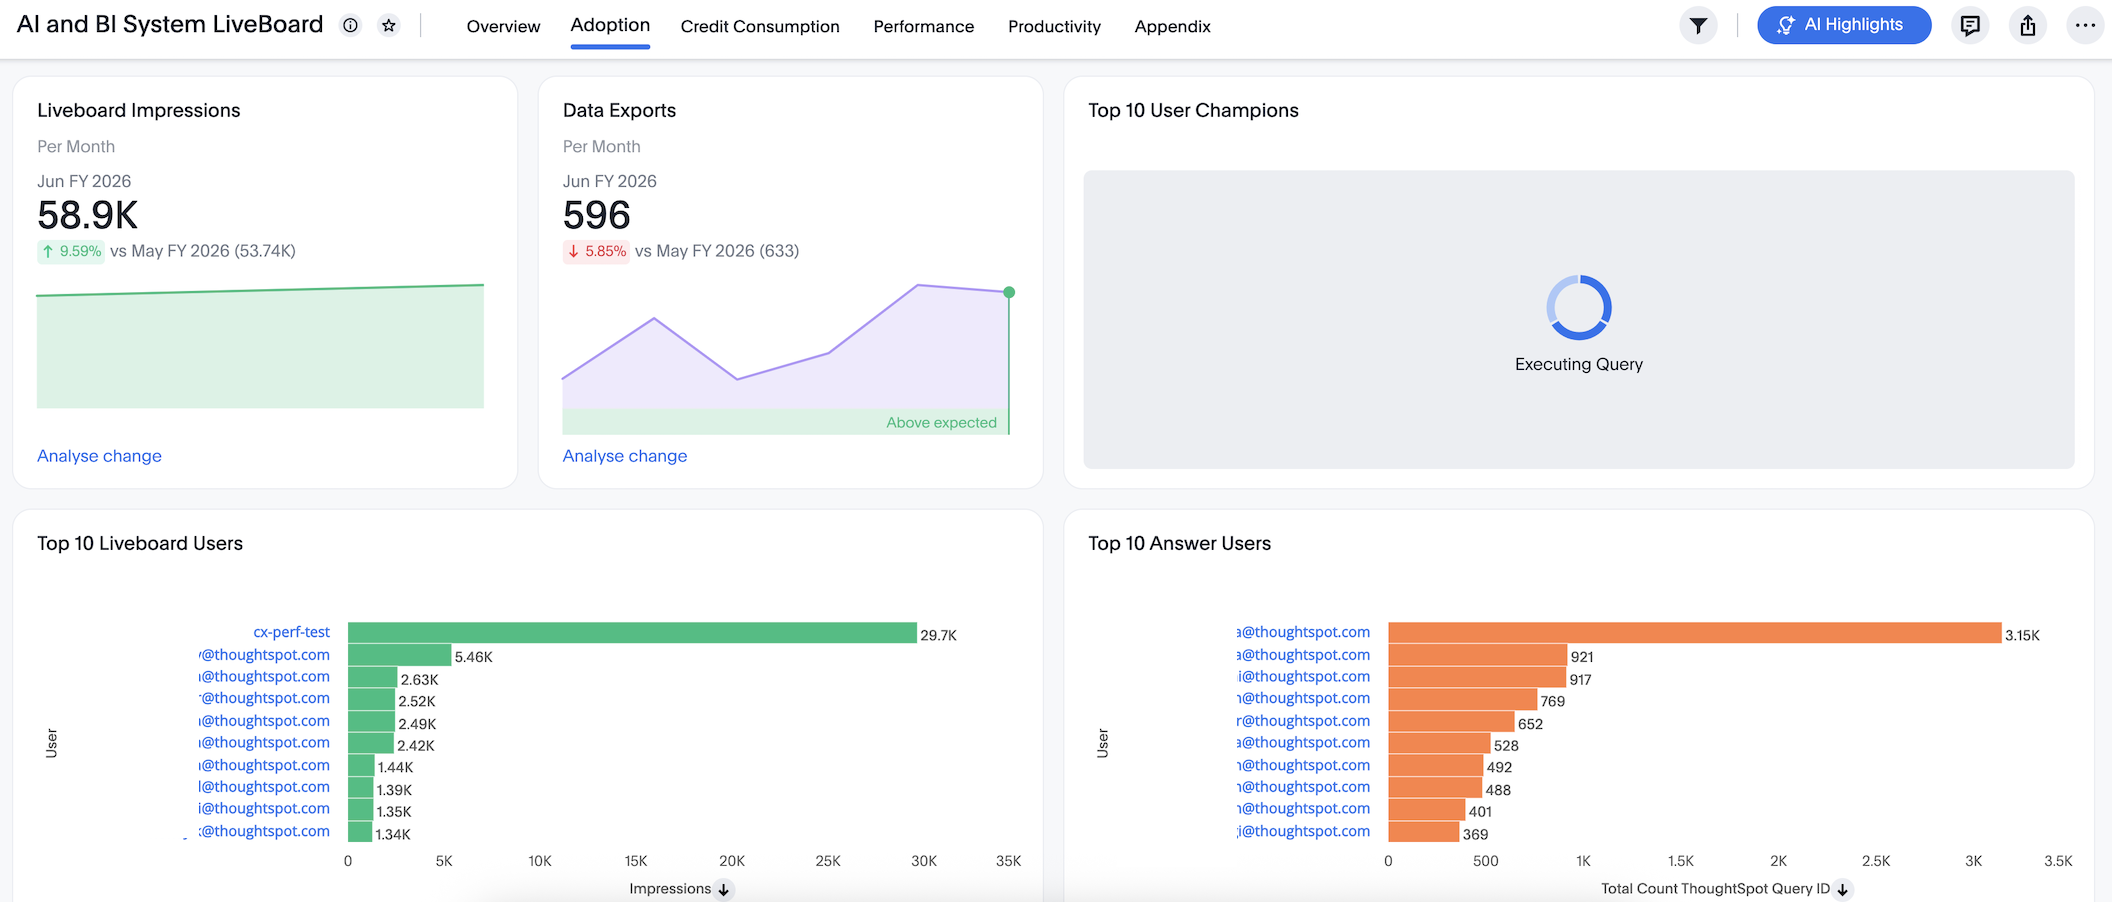Toggle sort arrow next to Total Count axis label
2112x902 pixels.
pyautogui.click(x=1843, y=889)
